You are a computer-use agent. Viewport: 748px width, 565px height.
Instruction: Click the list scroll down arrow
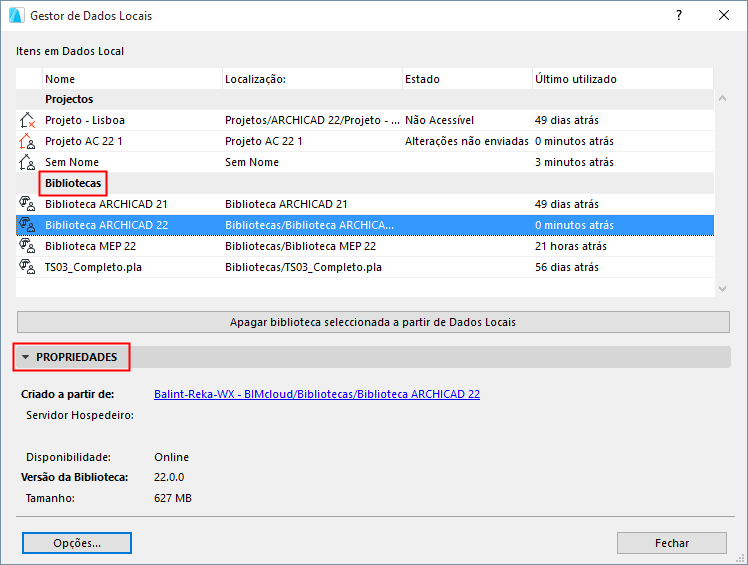point(722,289)
